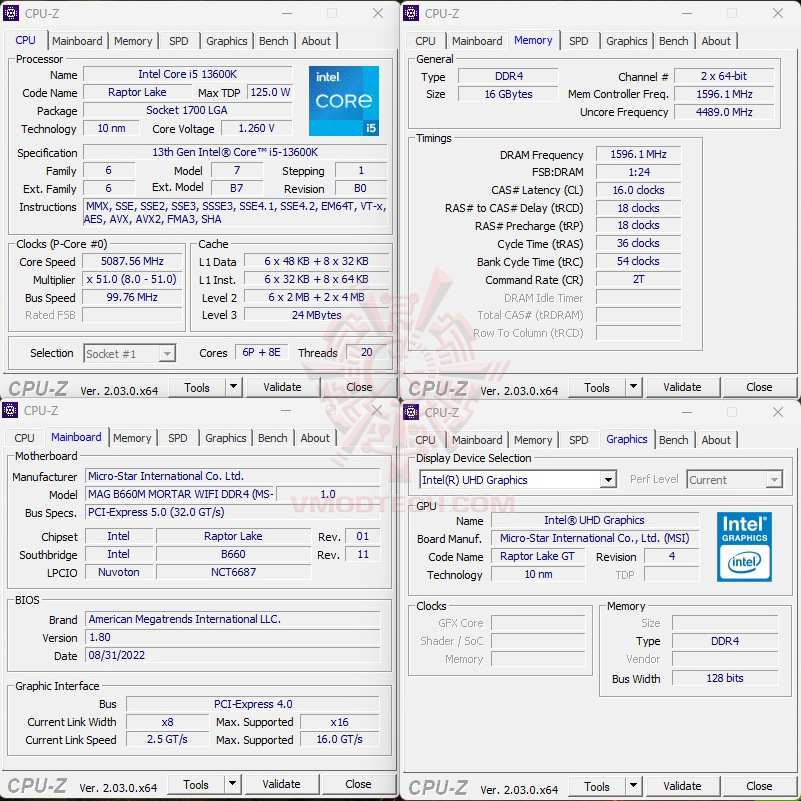
Task: Click Tools button in the Mainboard window
Action: (196, 784)
